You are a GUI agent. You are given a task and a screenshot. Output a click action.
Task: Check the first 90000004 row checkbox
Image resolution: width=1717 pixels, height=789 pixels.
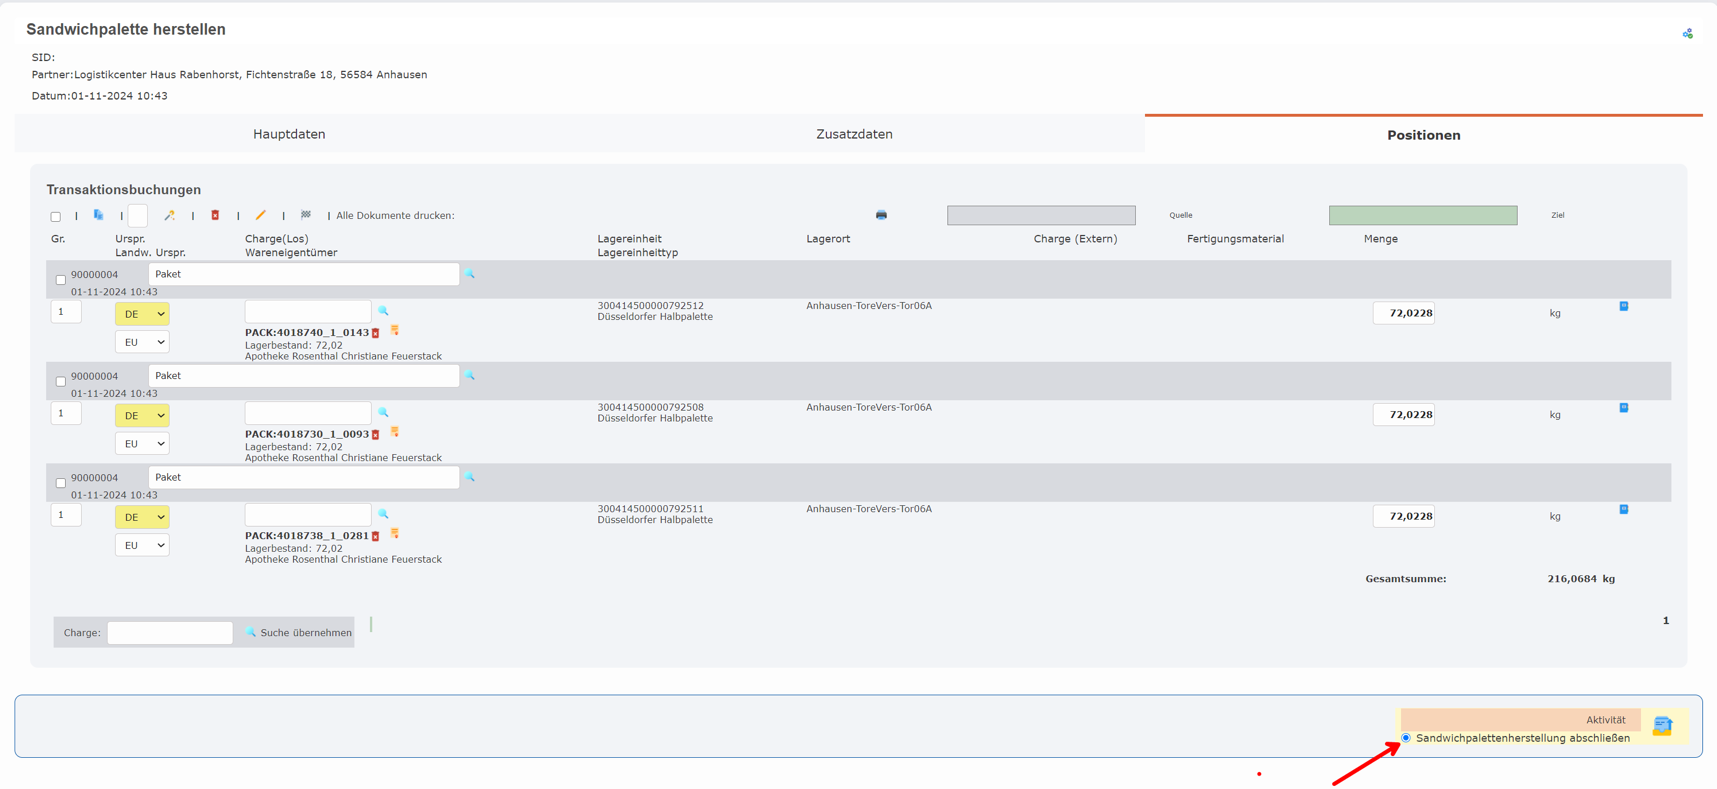tap(61, 280)
